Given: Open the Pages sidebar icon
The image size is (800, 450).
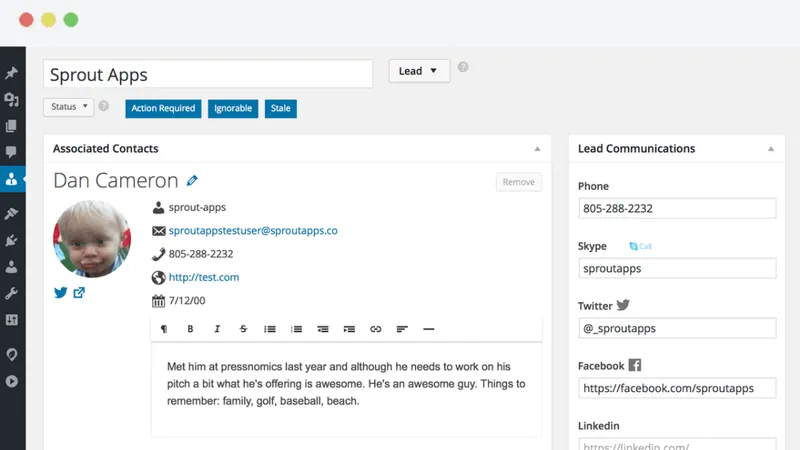Looking at the screenshot, I should click(11, 126).
